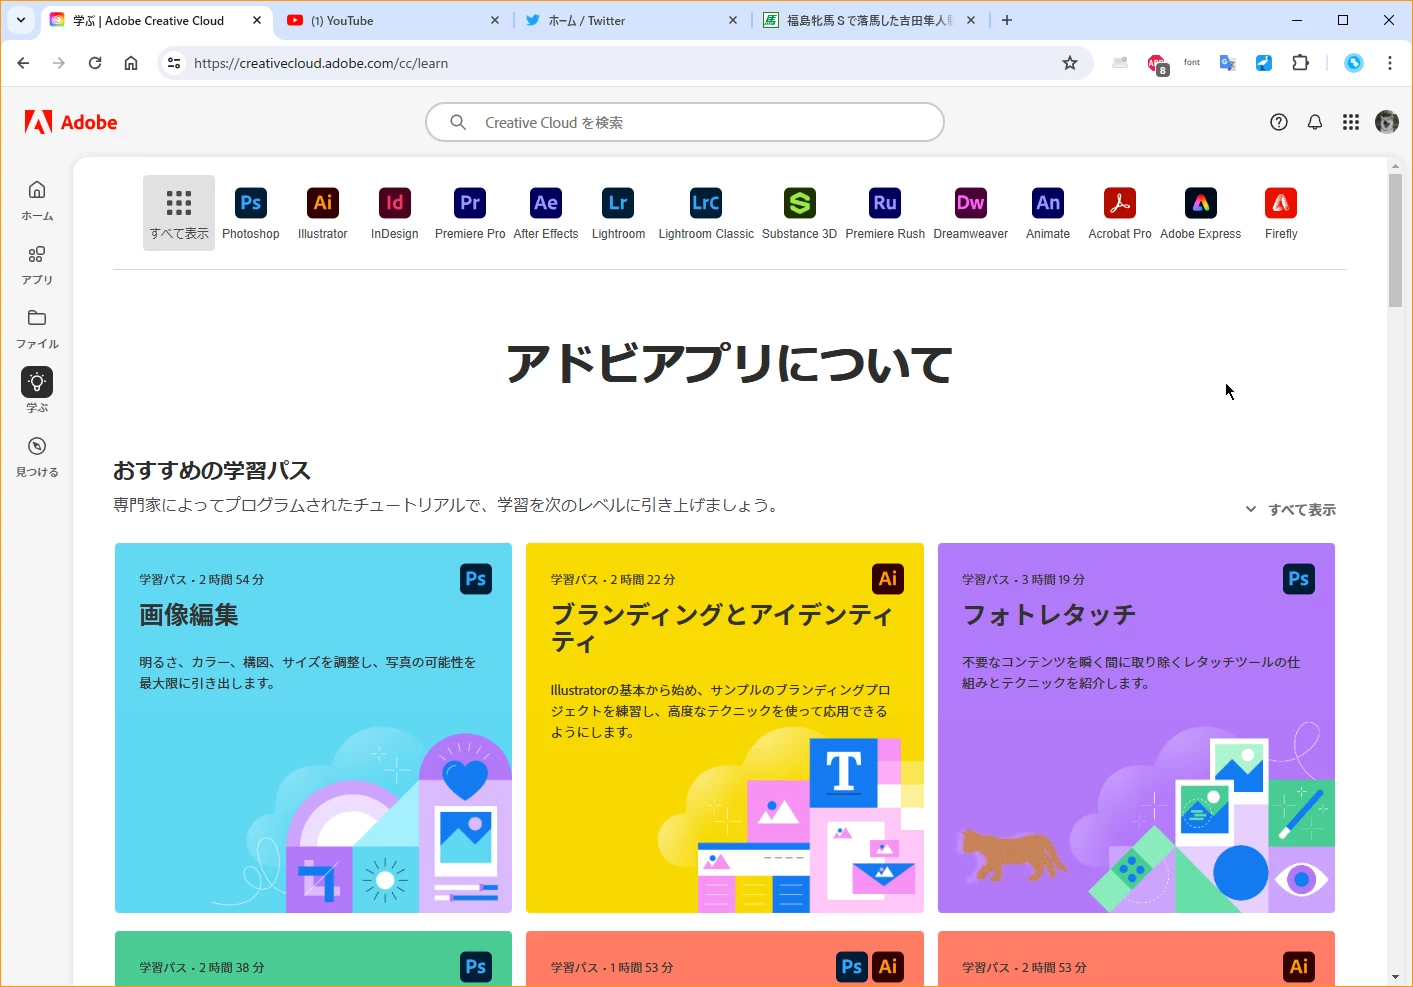Open Premiere Pro learning content
This screenshot has height=987, width=1413.
pyautogui.click(x=470, y=213)
